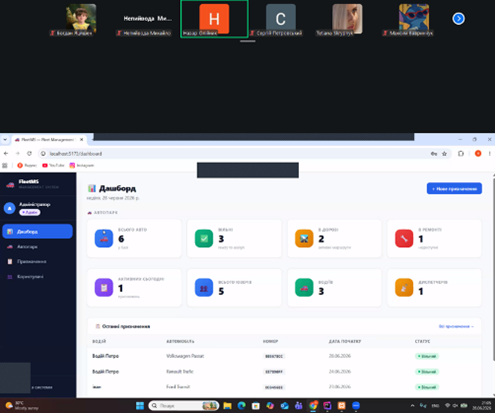The height and width of the screenshot is (413, 495).
Task: Open the browser tab search dropdown
Action: pyautogui.click(x=5, y=140)
